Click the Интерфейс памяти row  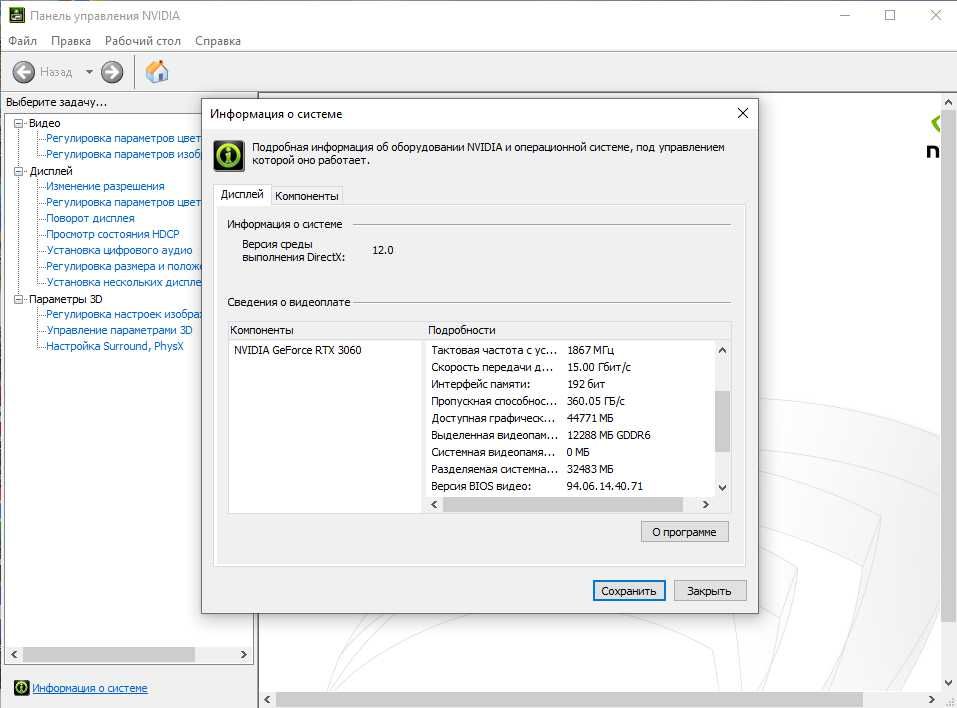coord(571,385)
